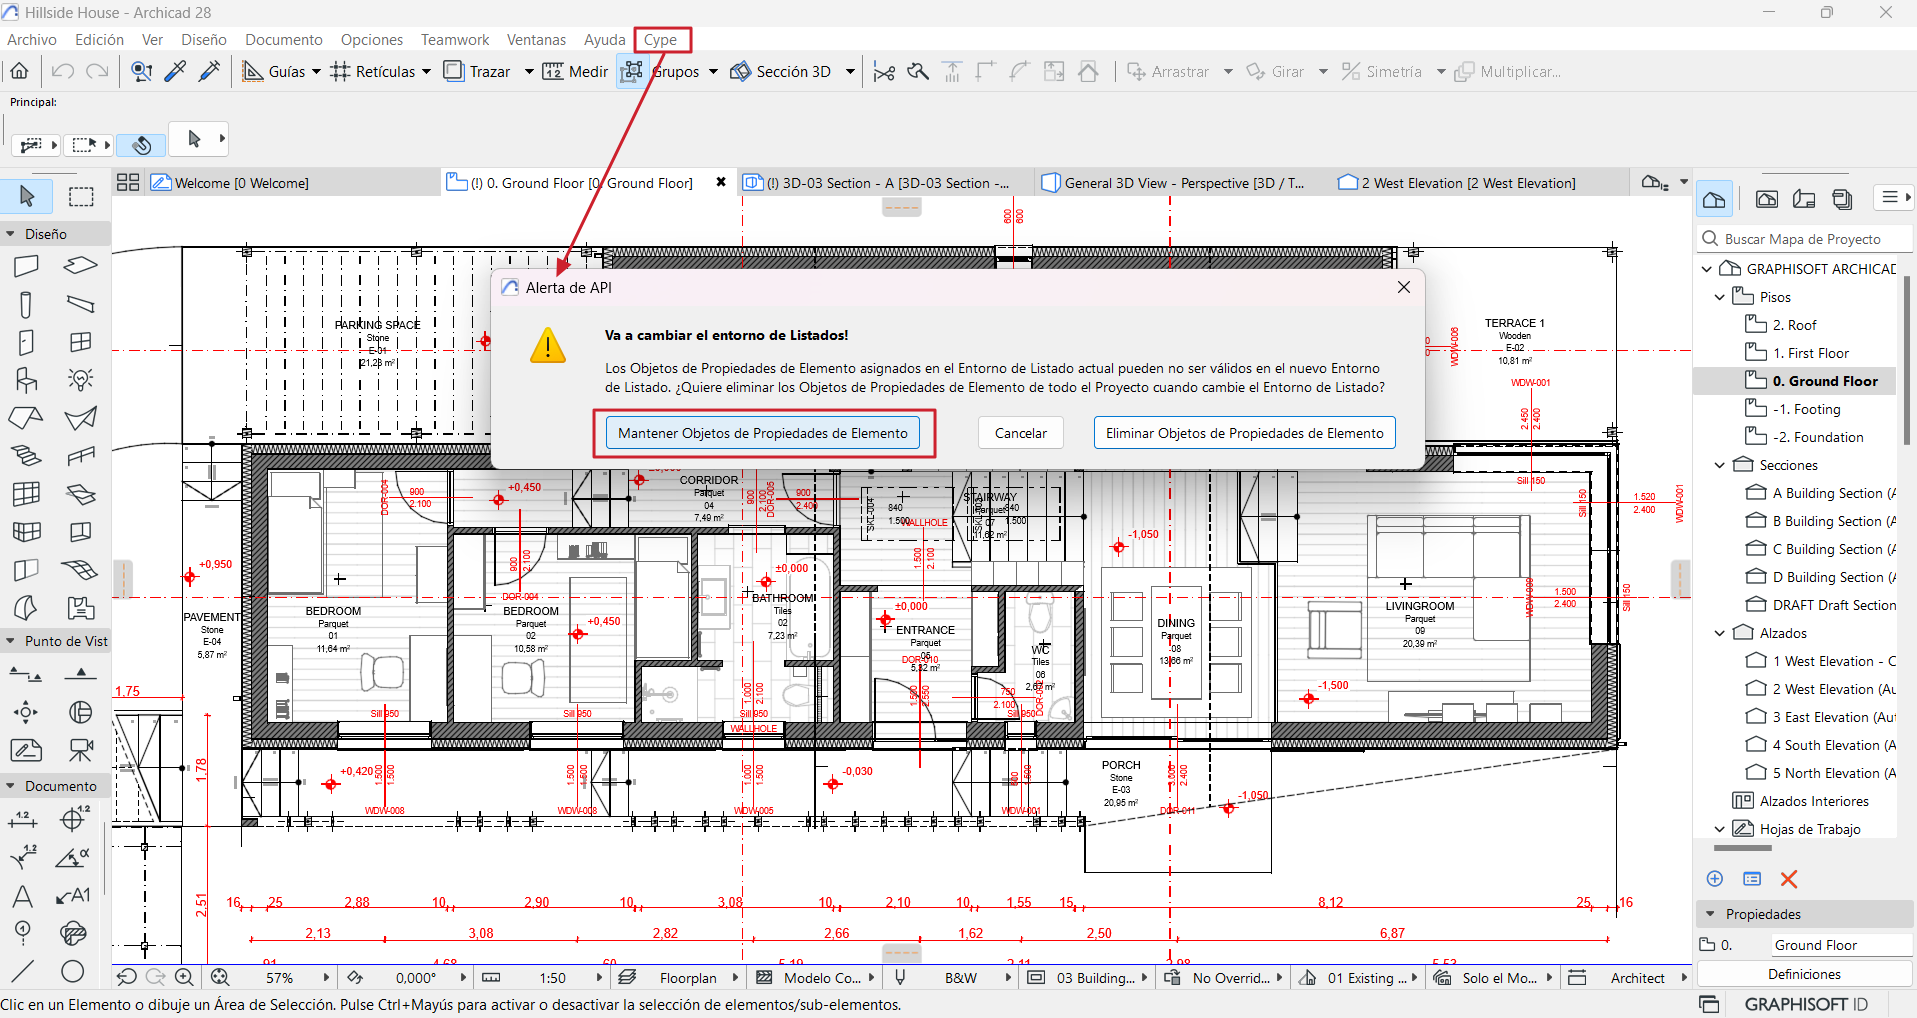This screenshot has height=1018, width=1917.
Task: Toggle Guías guide lines
Action: (274, 71)
